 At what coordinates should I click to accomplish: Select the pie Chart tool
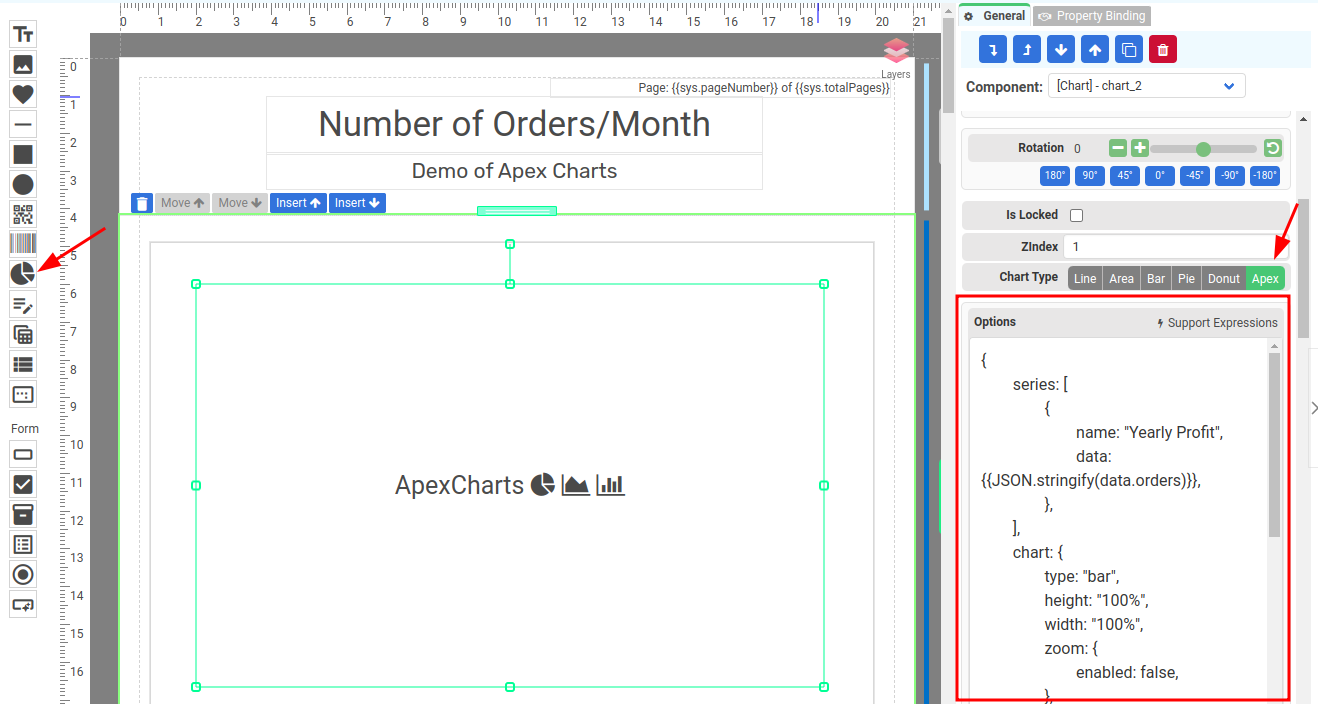(x=23, y=273)
